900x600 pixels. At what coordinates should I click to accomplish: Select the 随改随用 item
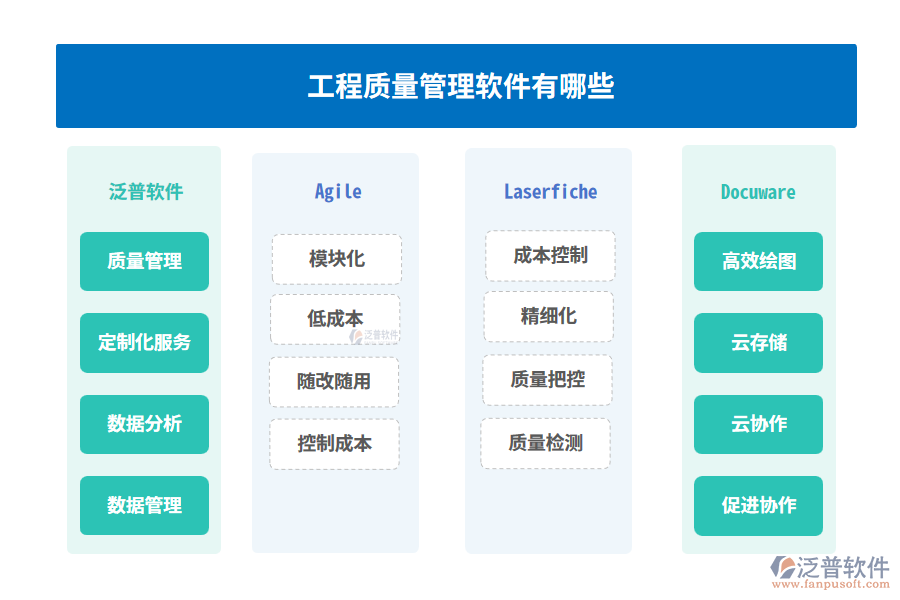coord(334,381)
